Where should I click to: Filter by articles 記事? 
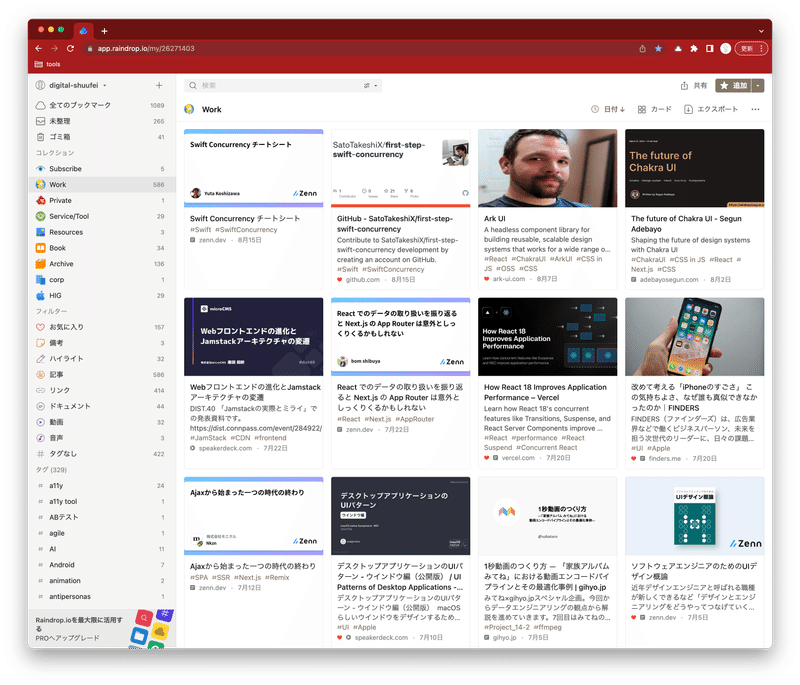(x=102, y=374)
